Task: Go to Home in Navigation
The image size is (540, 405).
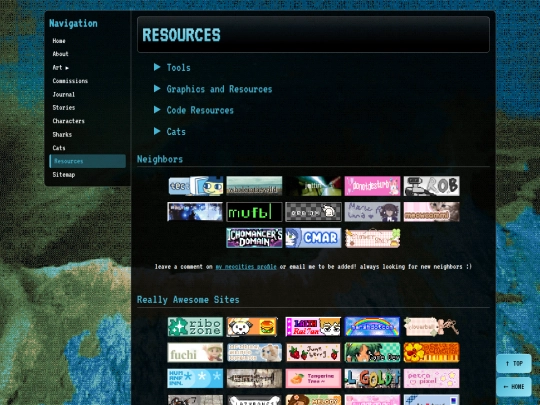Action: (59, 41)
